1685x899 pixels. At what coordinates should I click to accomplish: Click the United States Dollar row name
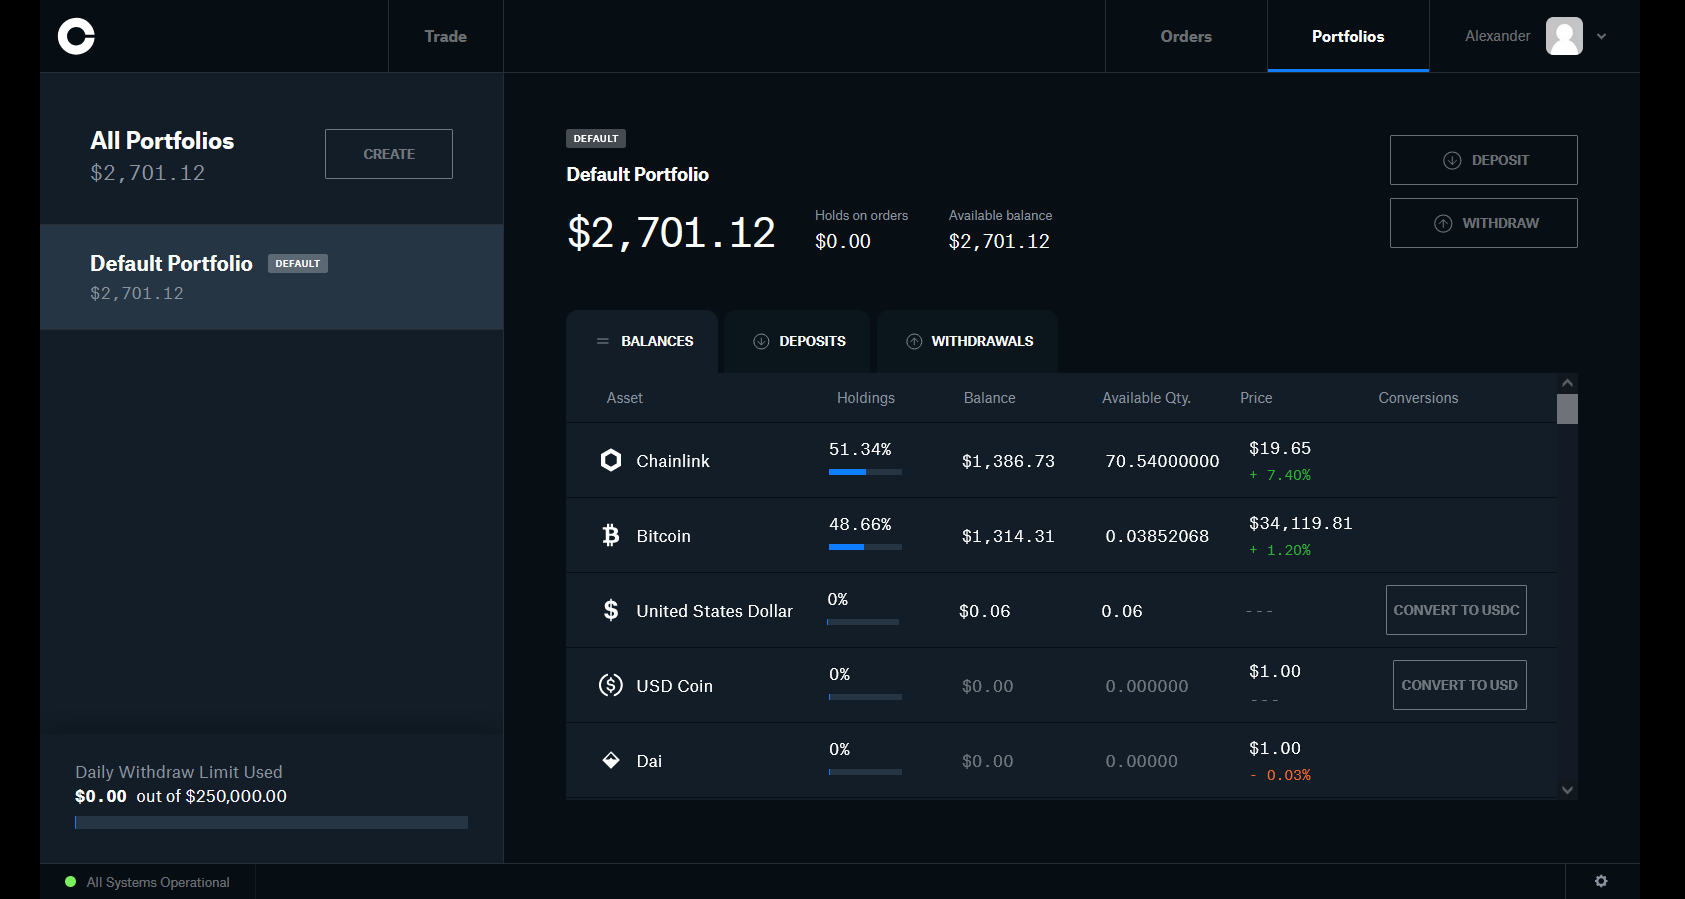[715, 611]
